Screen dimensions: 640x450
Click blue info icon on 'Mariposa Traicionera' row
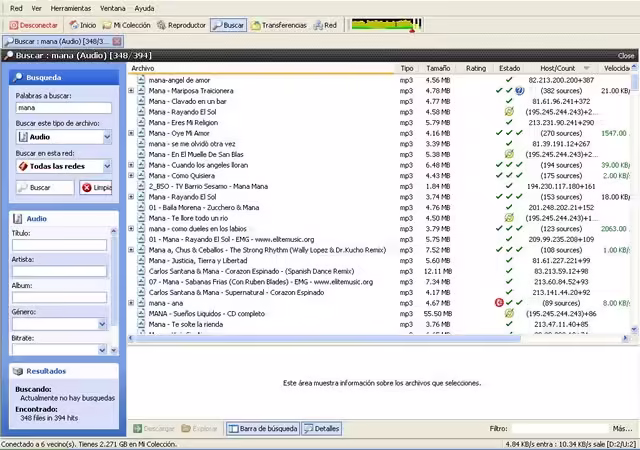[519, 91]
